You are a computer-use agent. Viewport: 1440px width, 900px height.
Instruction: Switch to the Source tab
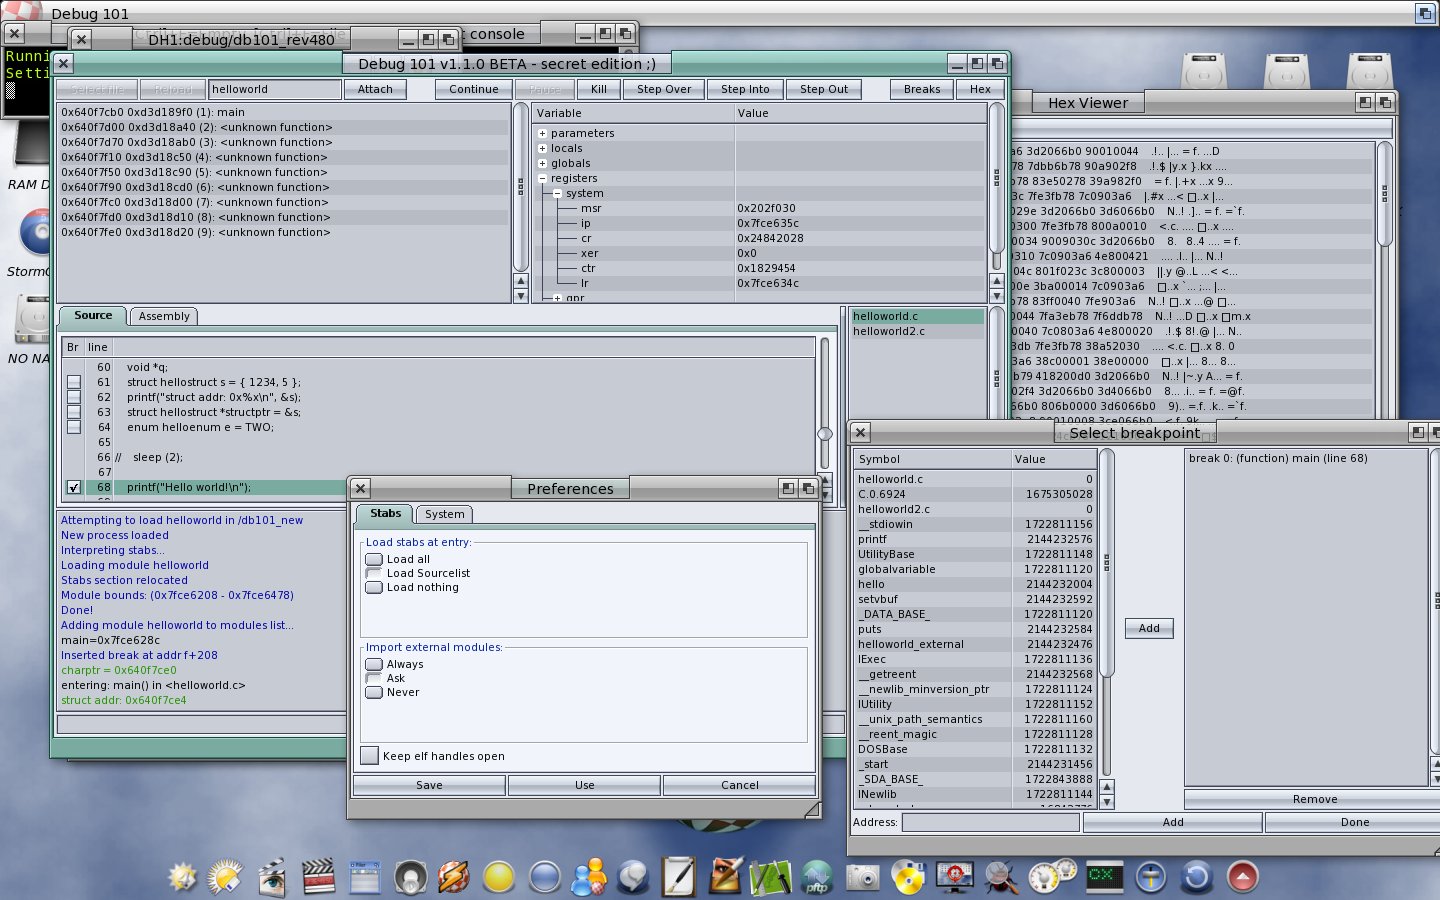point(93,315)
